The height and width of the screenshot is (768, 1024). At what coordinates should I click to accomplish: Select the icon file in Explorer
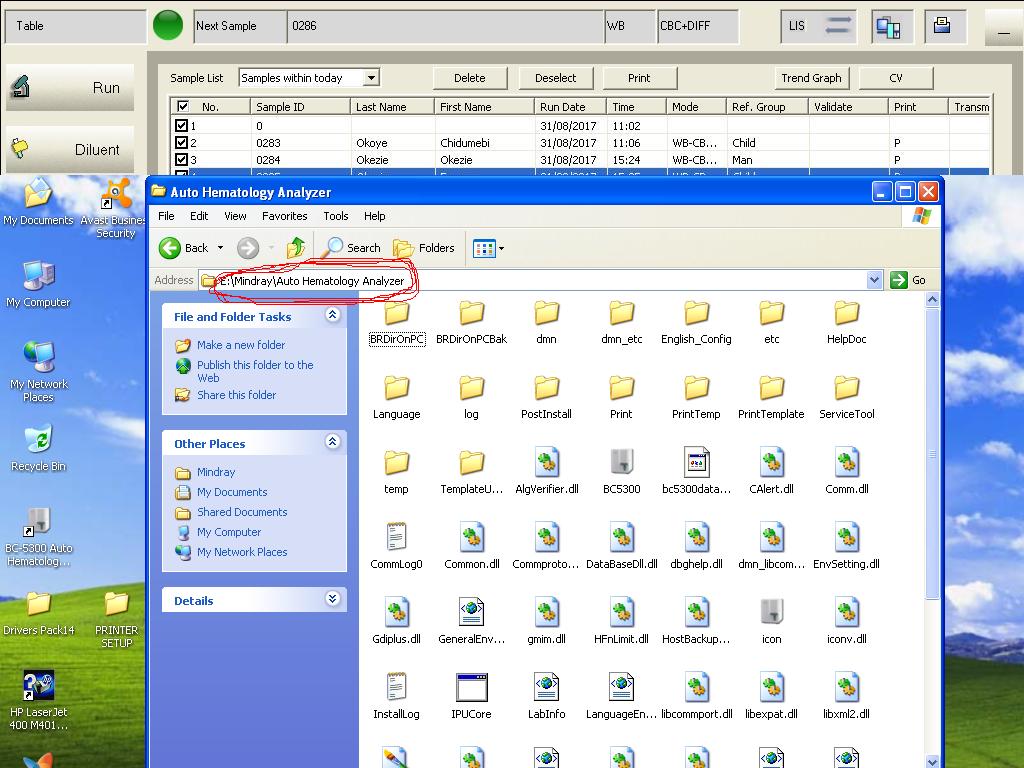[x=771, y=622]
